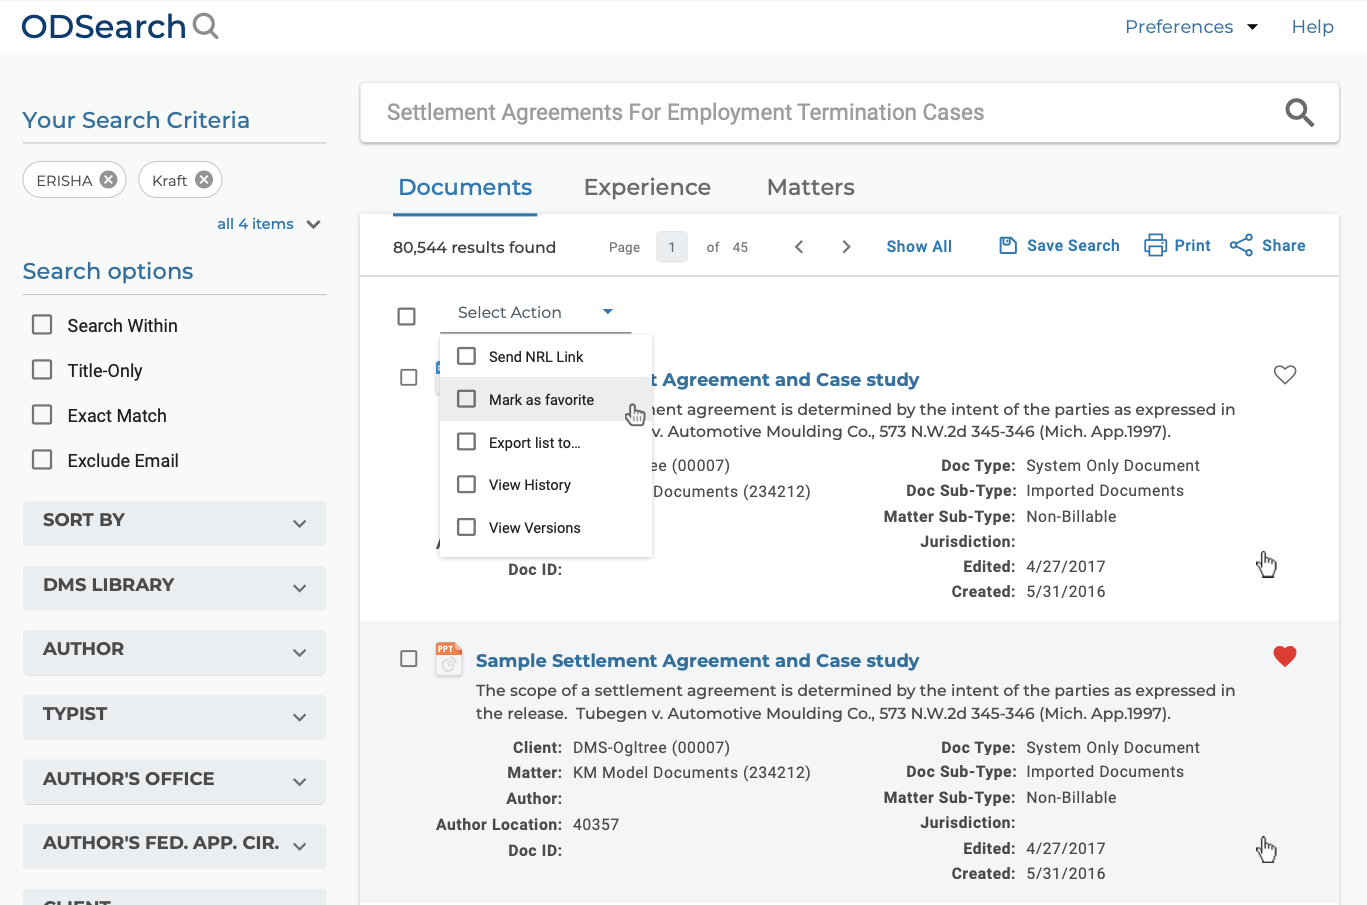Screen dimensions: 1367x905
Task: Remove the Kraft criteria chip
Action: click(204, 180)
